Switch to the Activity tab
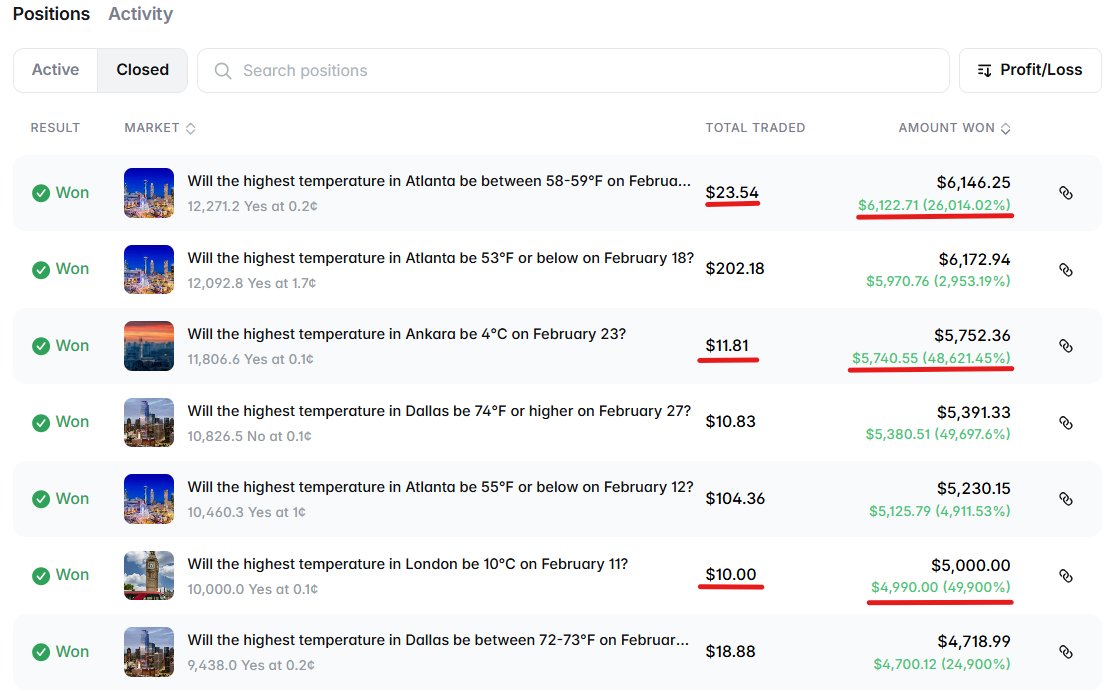Viewport: 1117px width, 691px height. click(140, 14)
